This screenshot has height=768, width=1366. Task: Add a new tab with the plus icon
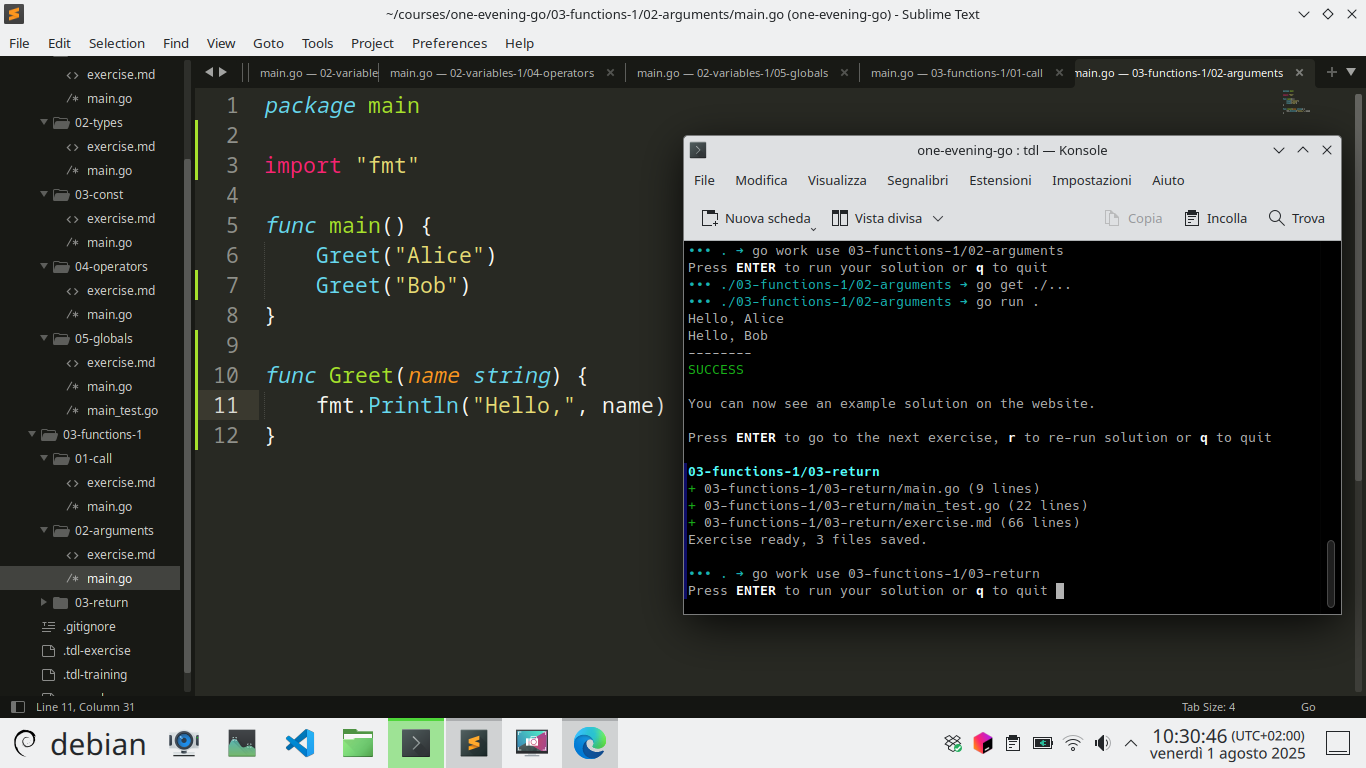(1331, 72)
